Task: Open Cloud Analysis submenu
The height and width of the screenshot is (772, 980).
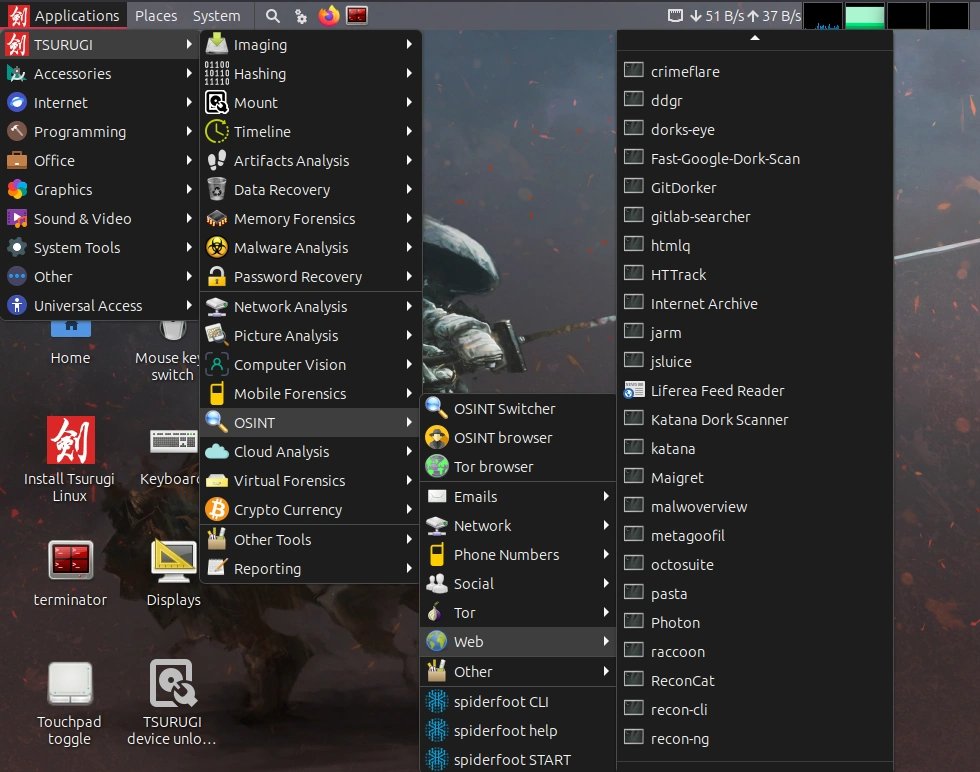Action: coord(310,451)
